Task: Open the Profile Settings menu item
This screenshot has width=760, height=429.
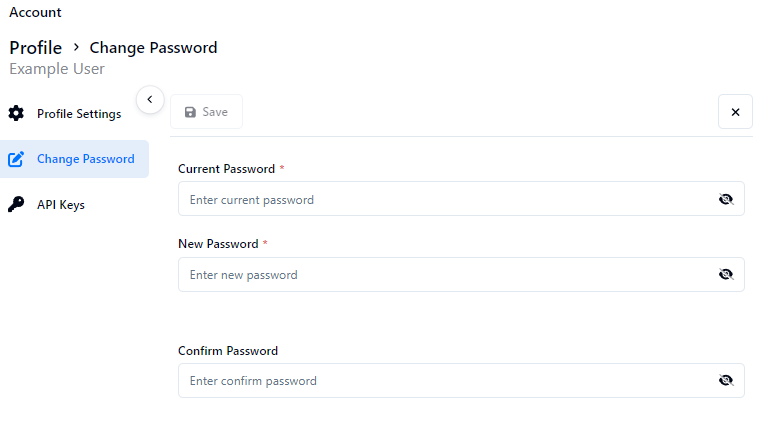Action: coord(79,114)
